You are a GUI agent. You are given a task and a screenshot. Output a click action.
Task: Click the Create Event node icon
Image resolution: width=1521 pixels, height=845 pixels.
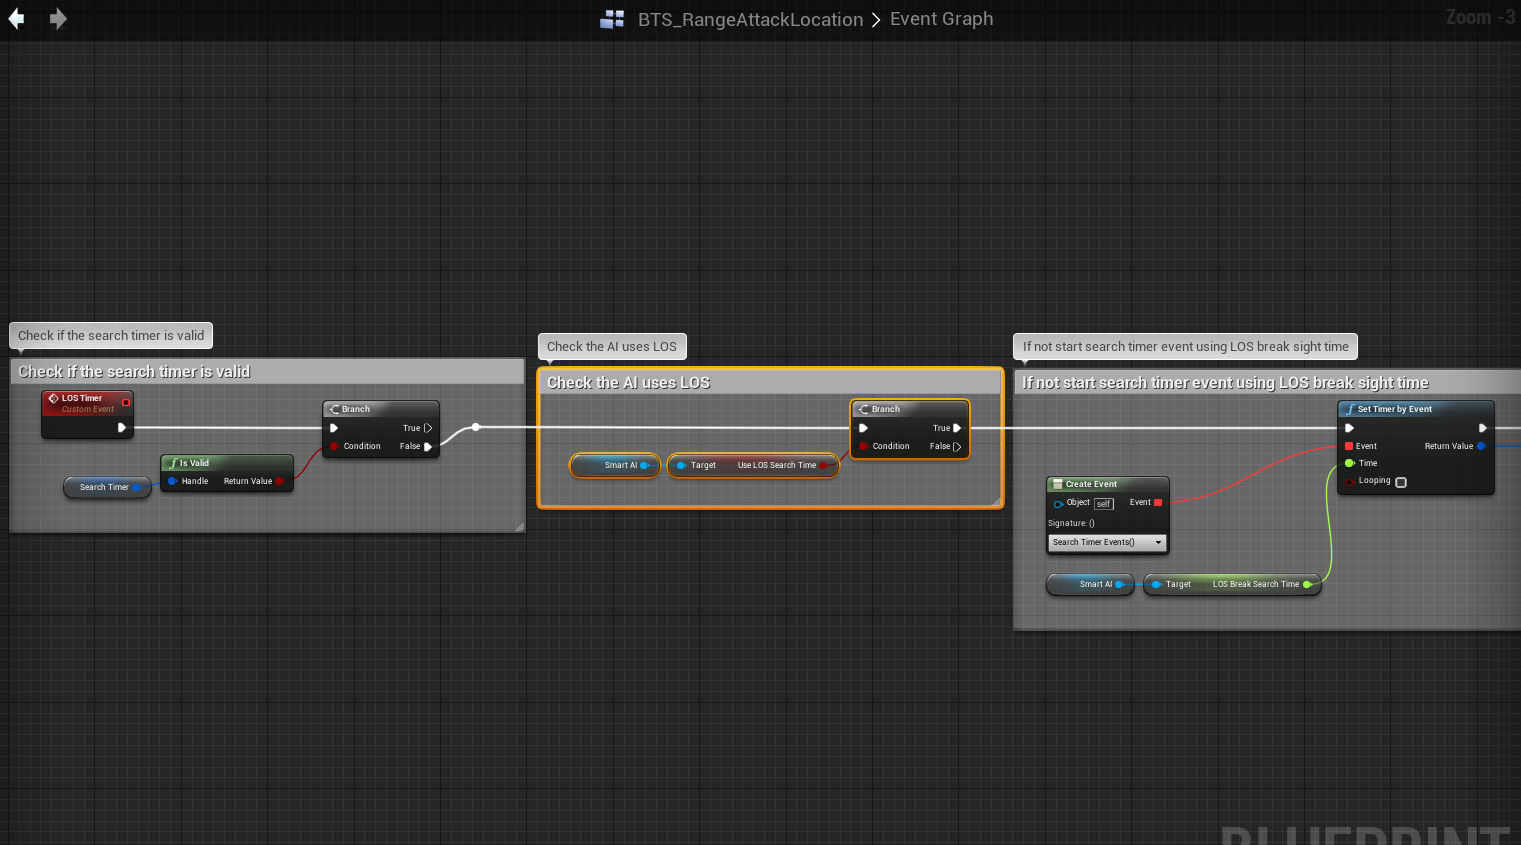pyautogui.click(x=1057, y=484)
